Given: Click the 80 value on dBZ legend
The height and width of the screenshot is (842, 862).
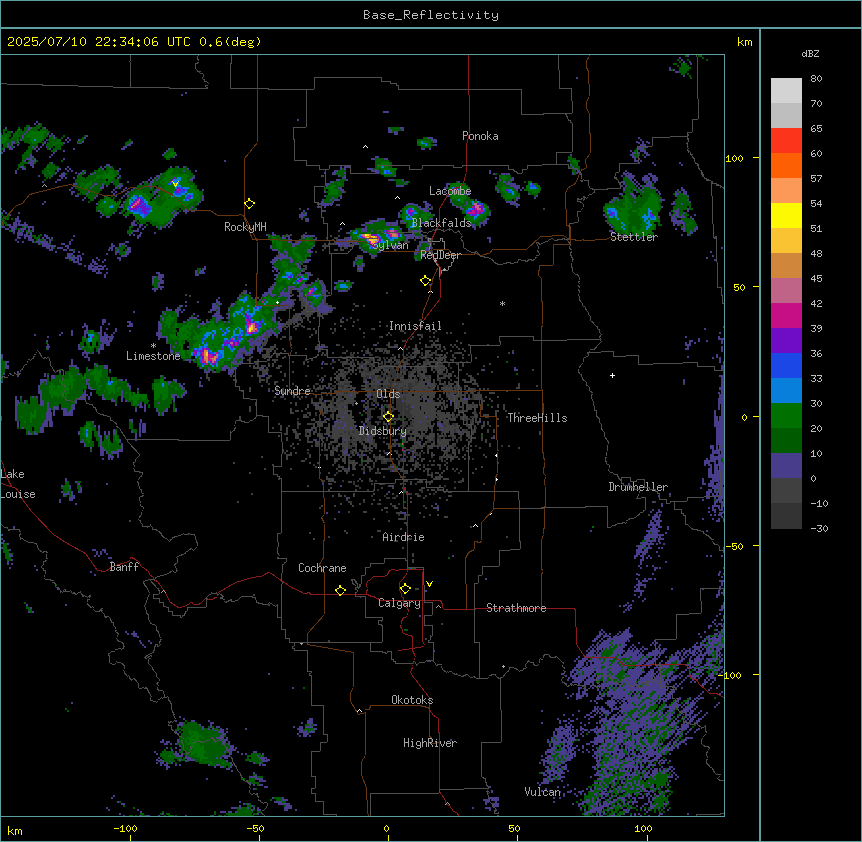Looking at the screenshot, I should (816, 79).
